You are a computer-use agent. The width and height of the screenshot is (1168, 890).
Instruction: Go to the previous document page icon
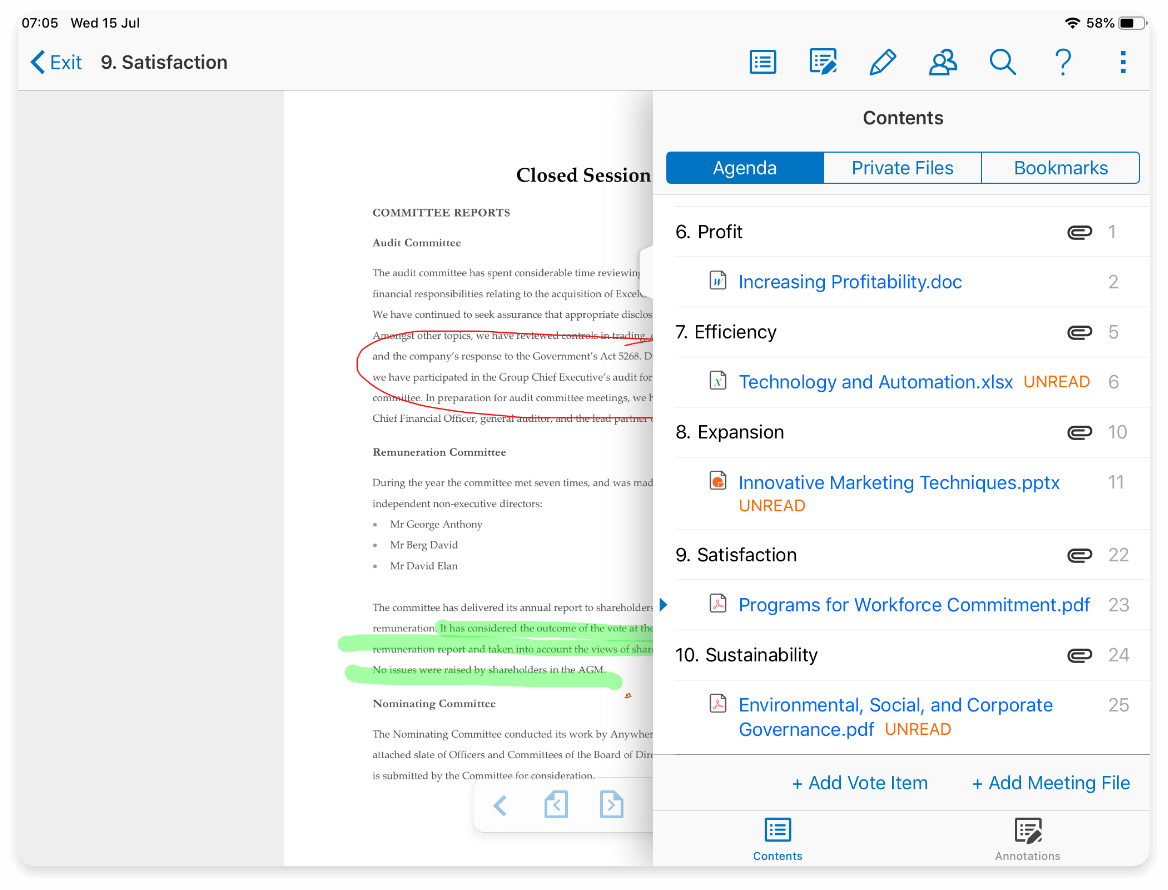click(x=556, y=805)
